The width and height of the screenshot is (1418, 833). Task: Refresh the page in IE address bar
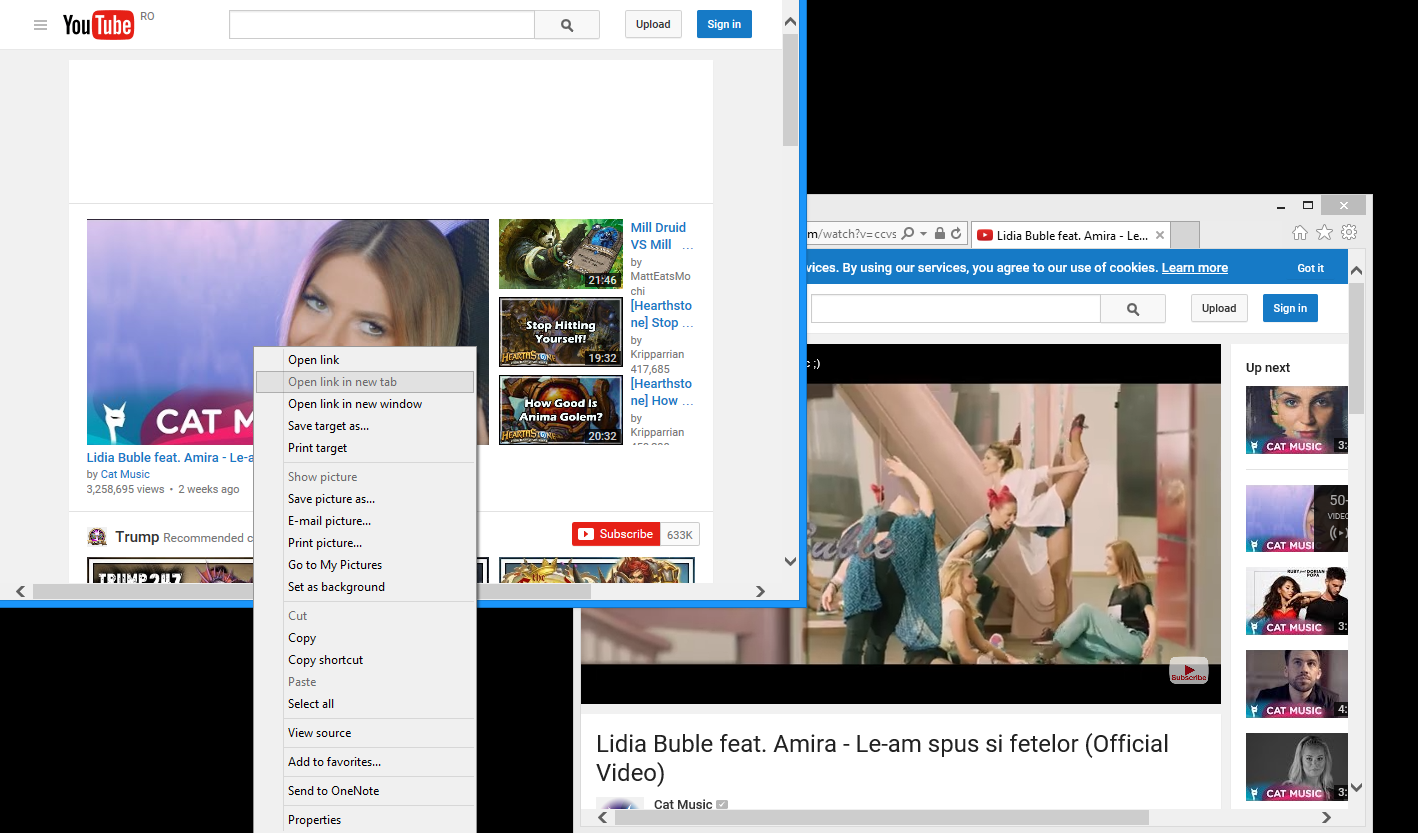pyautogui.click(x=956, y=234)
